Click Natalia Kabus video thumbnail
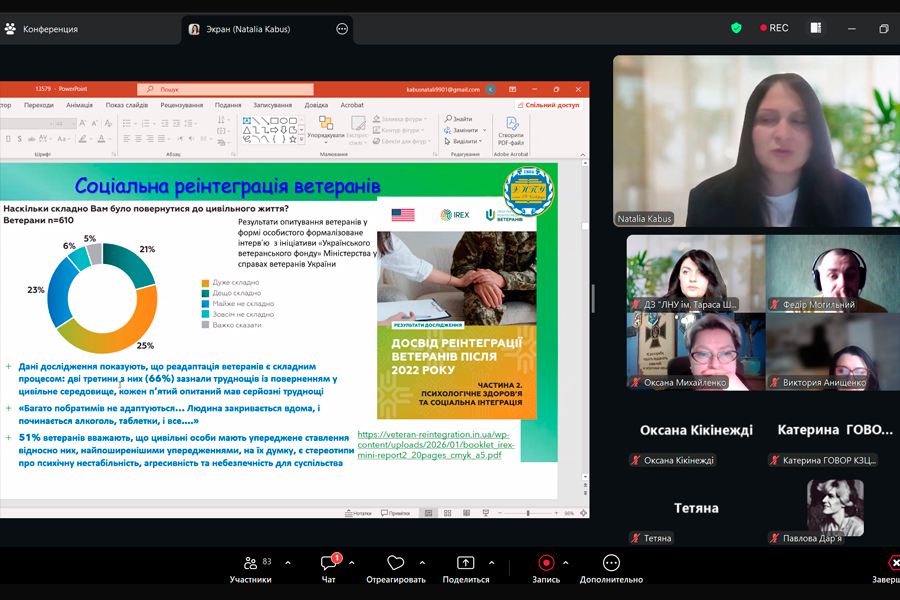 tap(757, 141)
